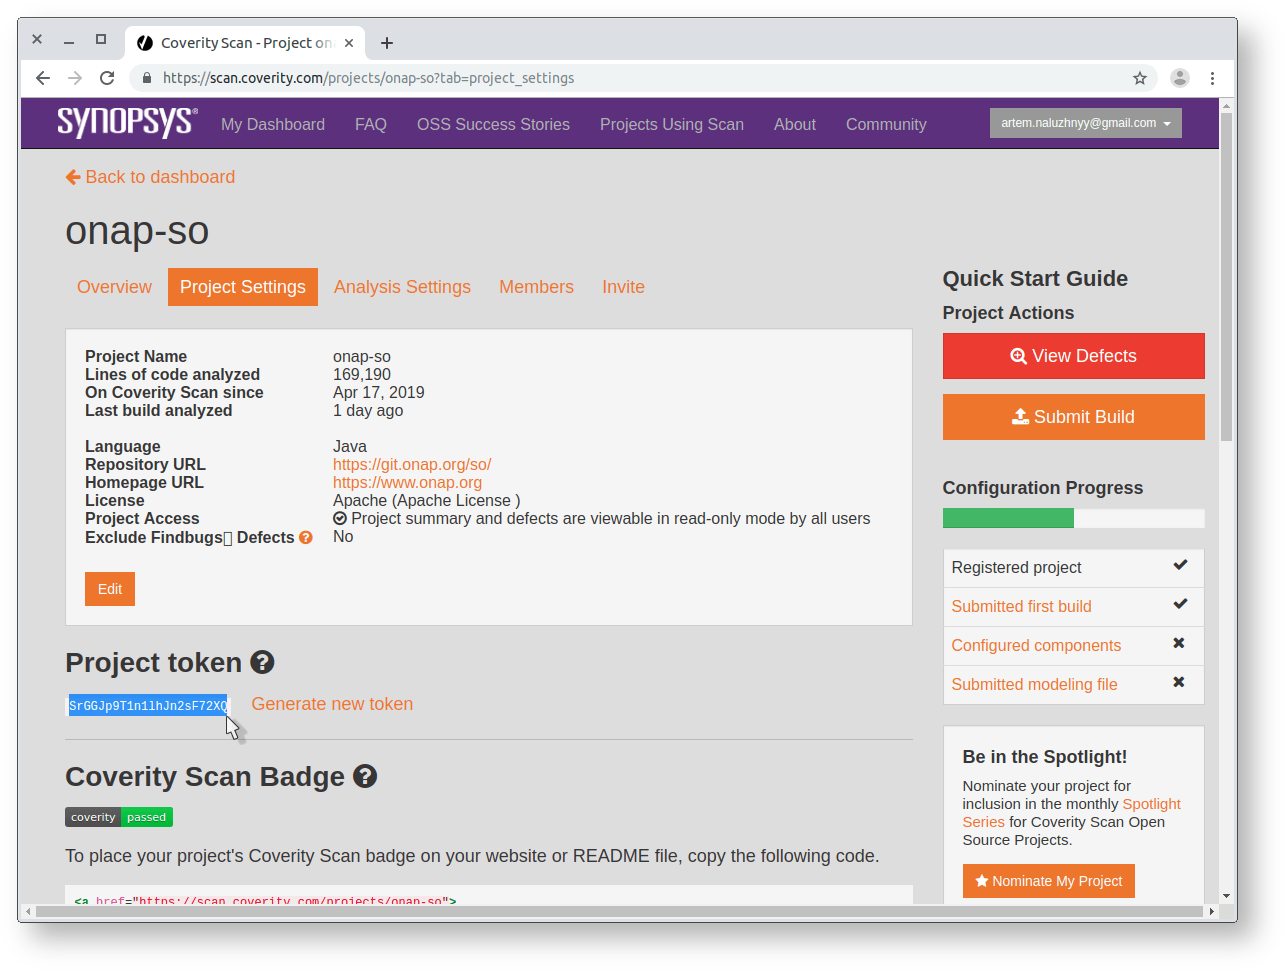The height and width of the screenshot is (971, 1286).
Task: Click the Exclude Findbugs help icon
Action: [x=306, y=538]
